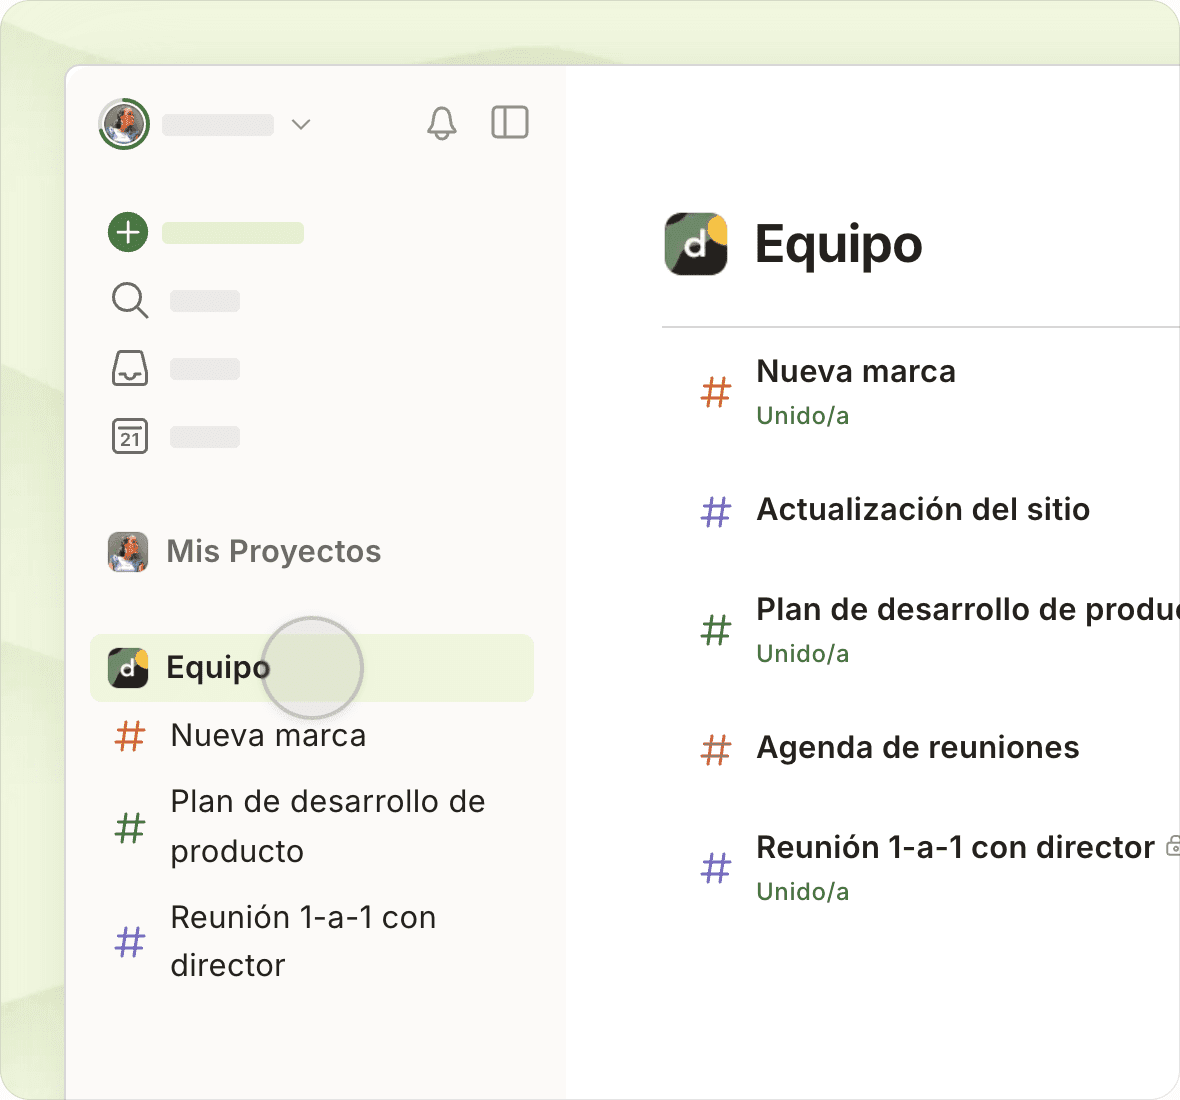The image size is (1180, 1100).
Task: Select Reunión 1-a-1 con director in sidebar
Action: 302,941
